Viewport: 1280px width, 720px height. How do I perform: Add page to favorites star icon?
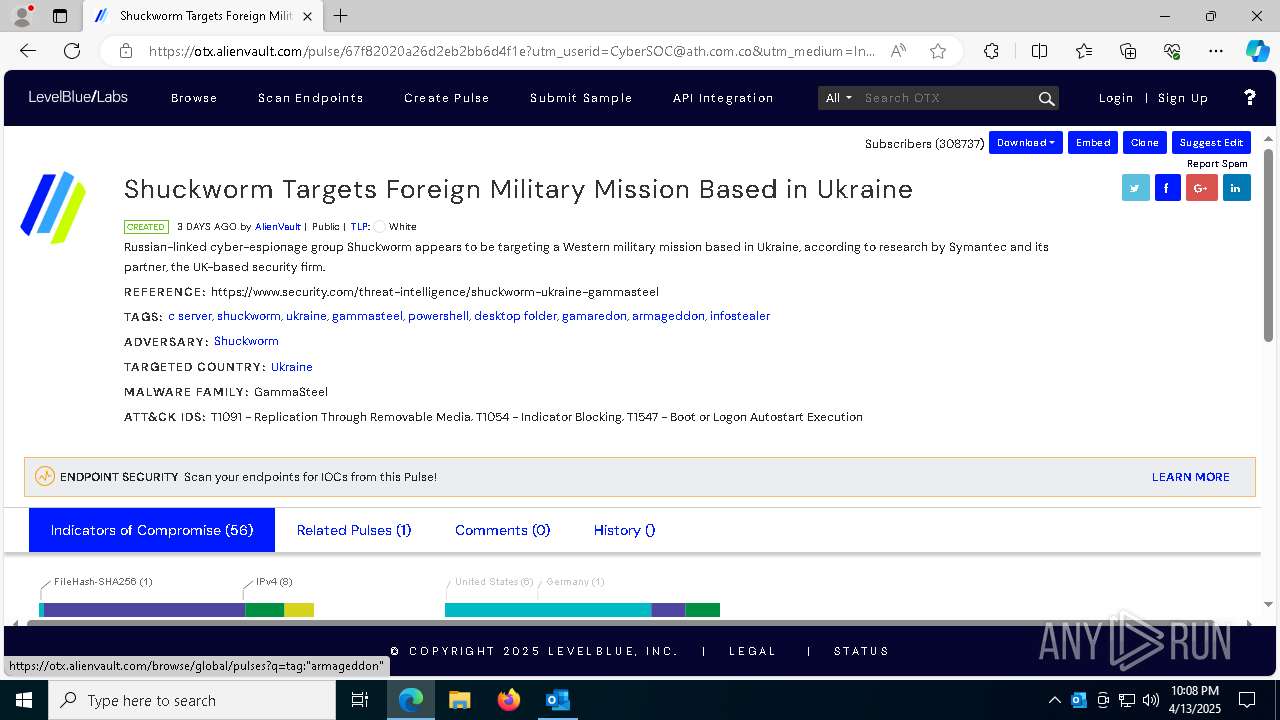tap(937, 51)
